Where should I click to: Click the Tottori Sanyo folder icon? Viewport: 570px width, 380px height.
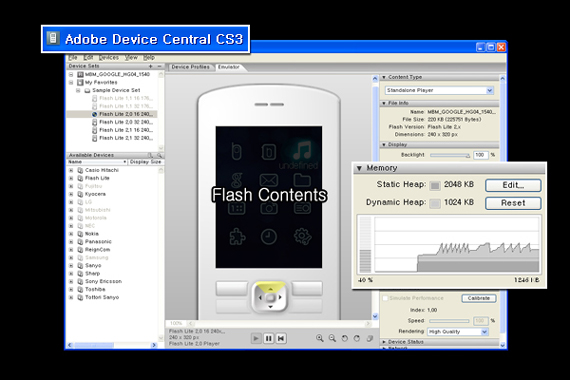point(80,297)
